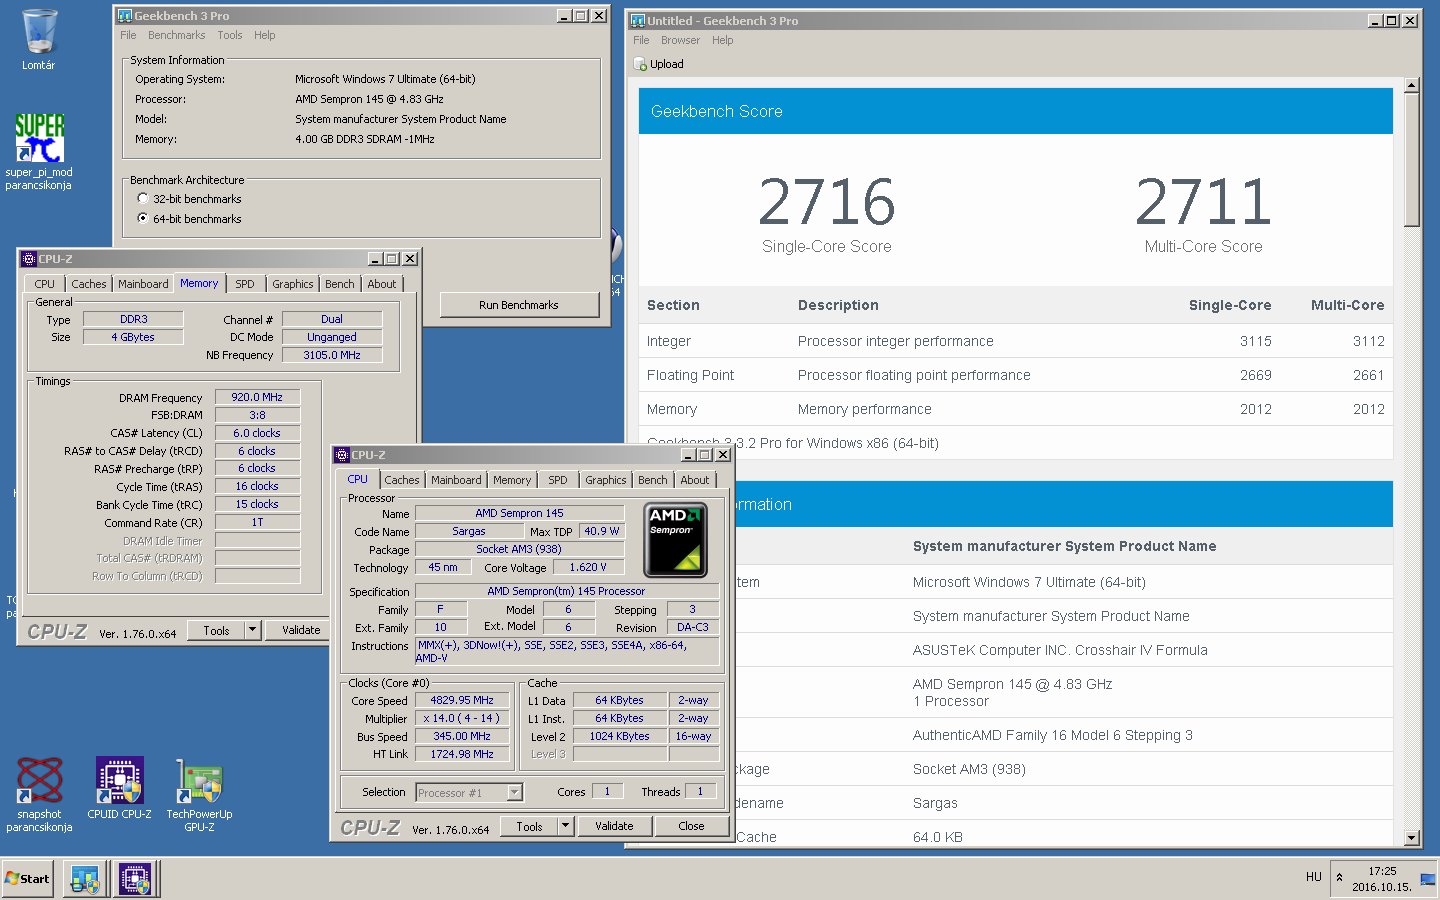The width and height of the screenshot is (1440, 900).
Task: Click the Floating Point row label
Action: pyautogui.click(x=690, y=375)
